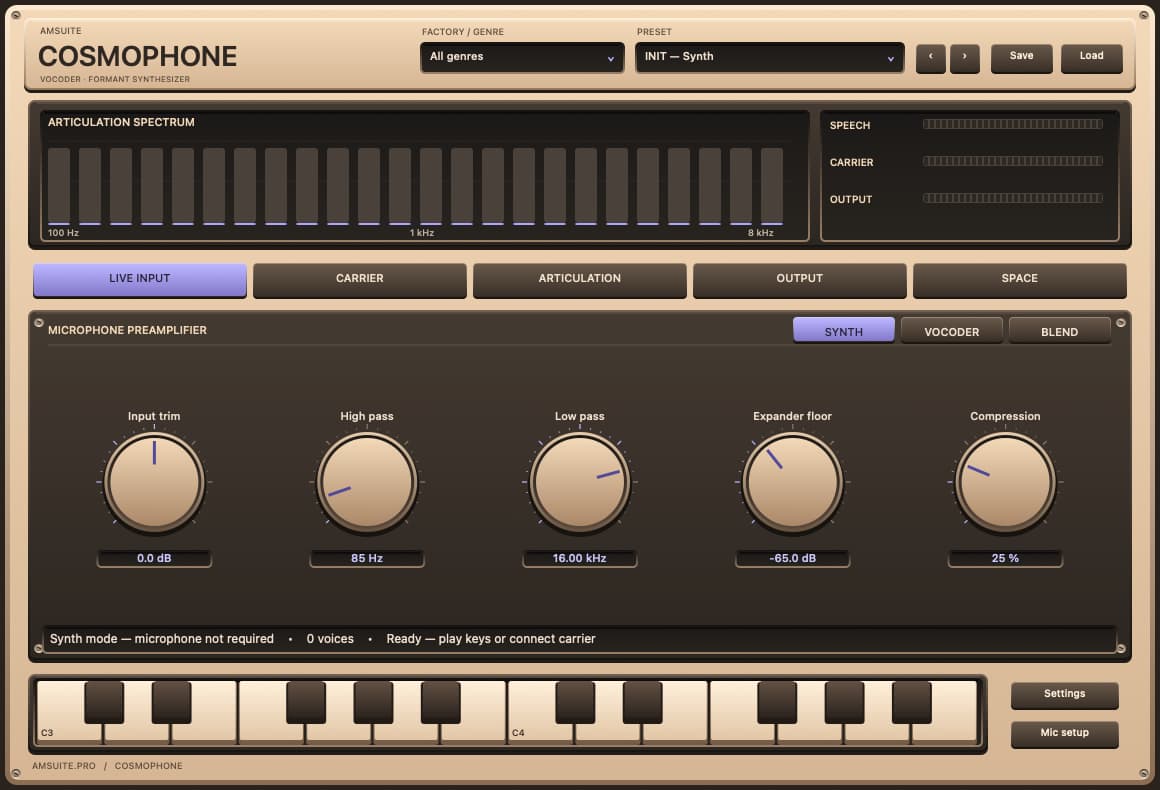This screenshot has width=1160, height=790.
Task: Open Mic setup
Action: tap(1065, 734)
